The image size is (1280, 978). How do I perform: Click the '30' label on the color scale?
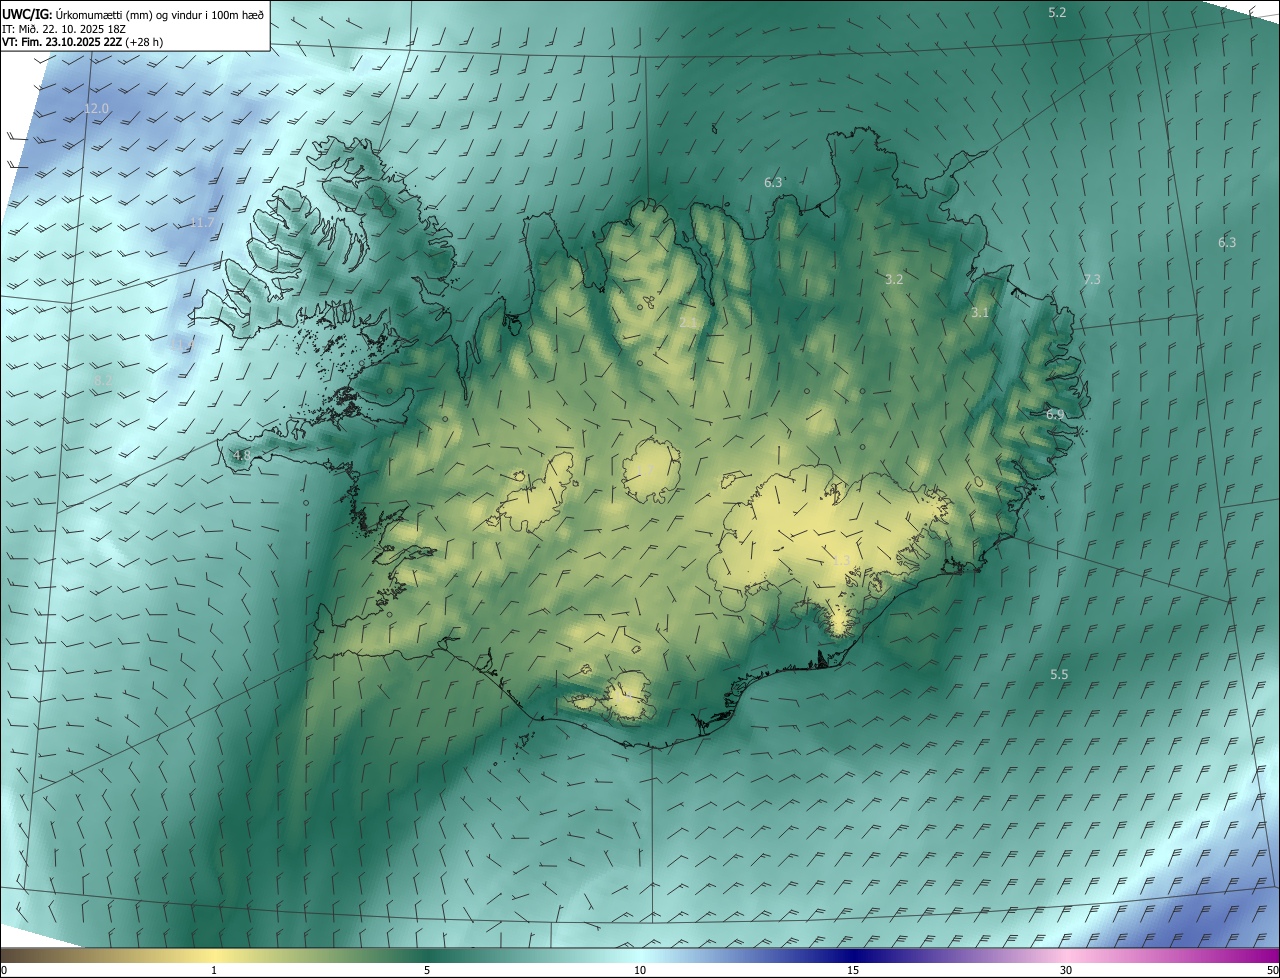point(1066,970)
